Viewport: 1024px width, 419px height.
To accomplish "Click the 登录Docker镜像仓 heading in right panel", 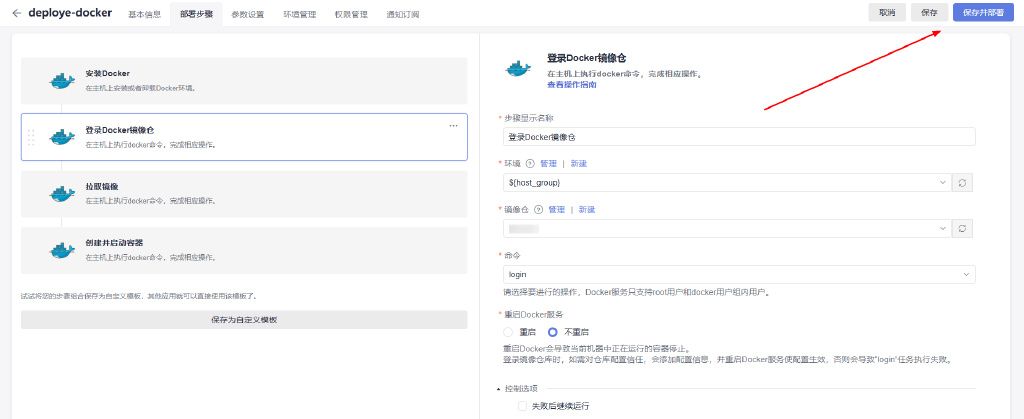I will click(x=587, y=59).
